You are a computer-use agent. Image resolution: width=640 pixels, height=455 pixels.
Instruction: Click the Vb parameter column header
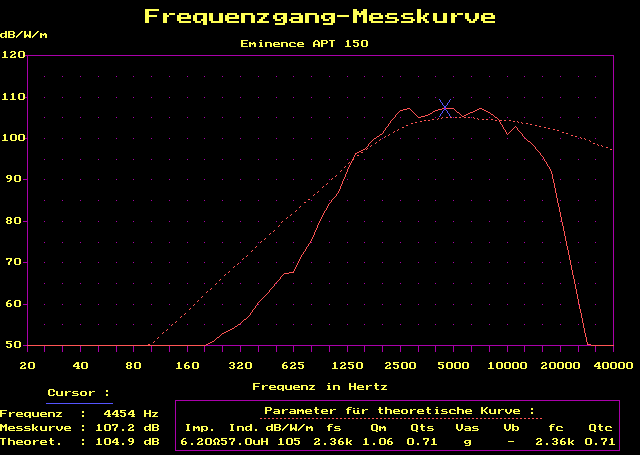point(510,427)
